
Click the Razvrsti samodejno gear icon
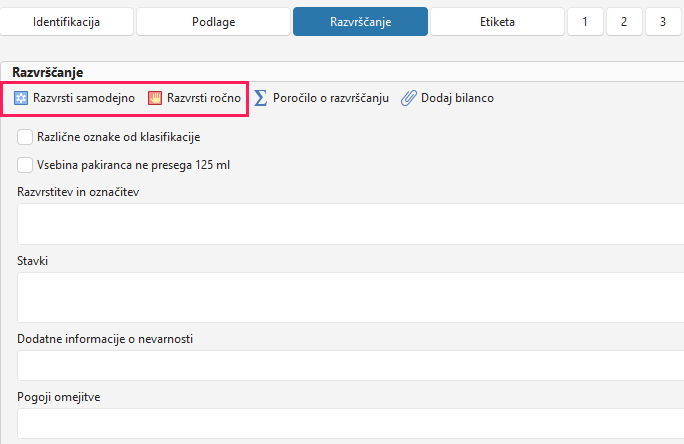(21, 98)
